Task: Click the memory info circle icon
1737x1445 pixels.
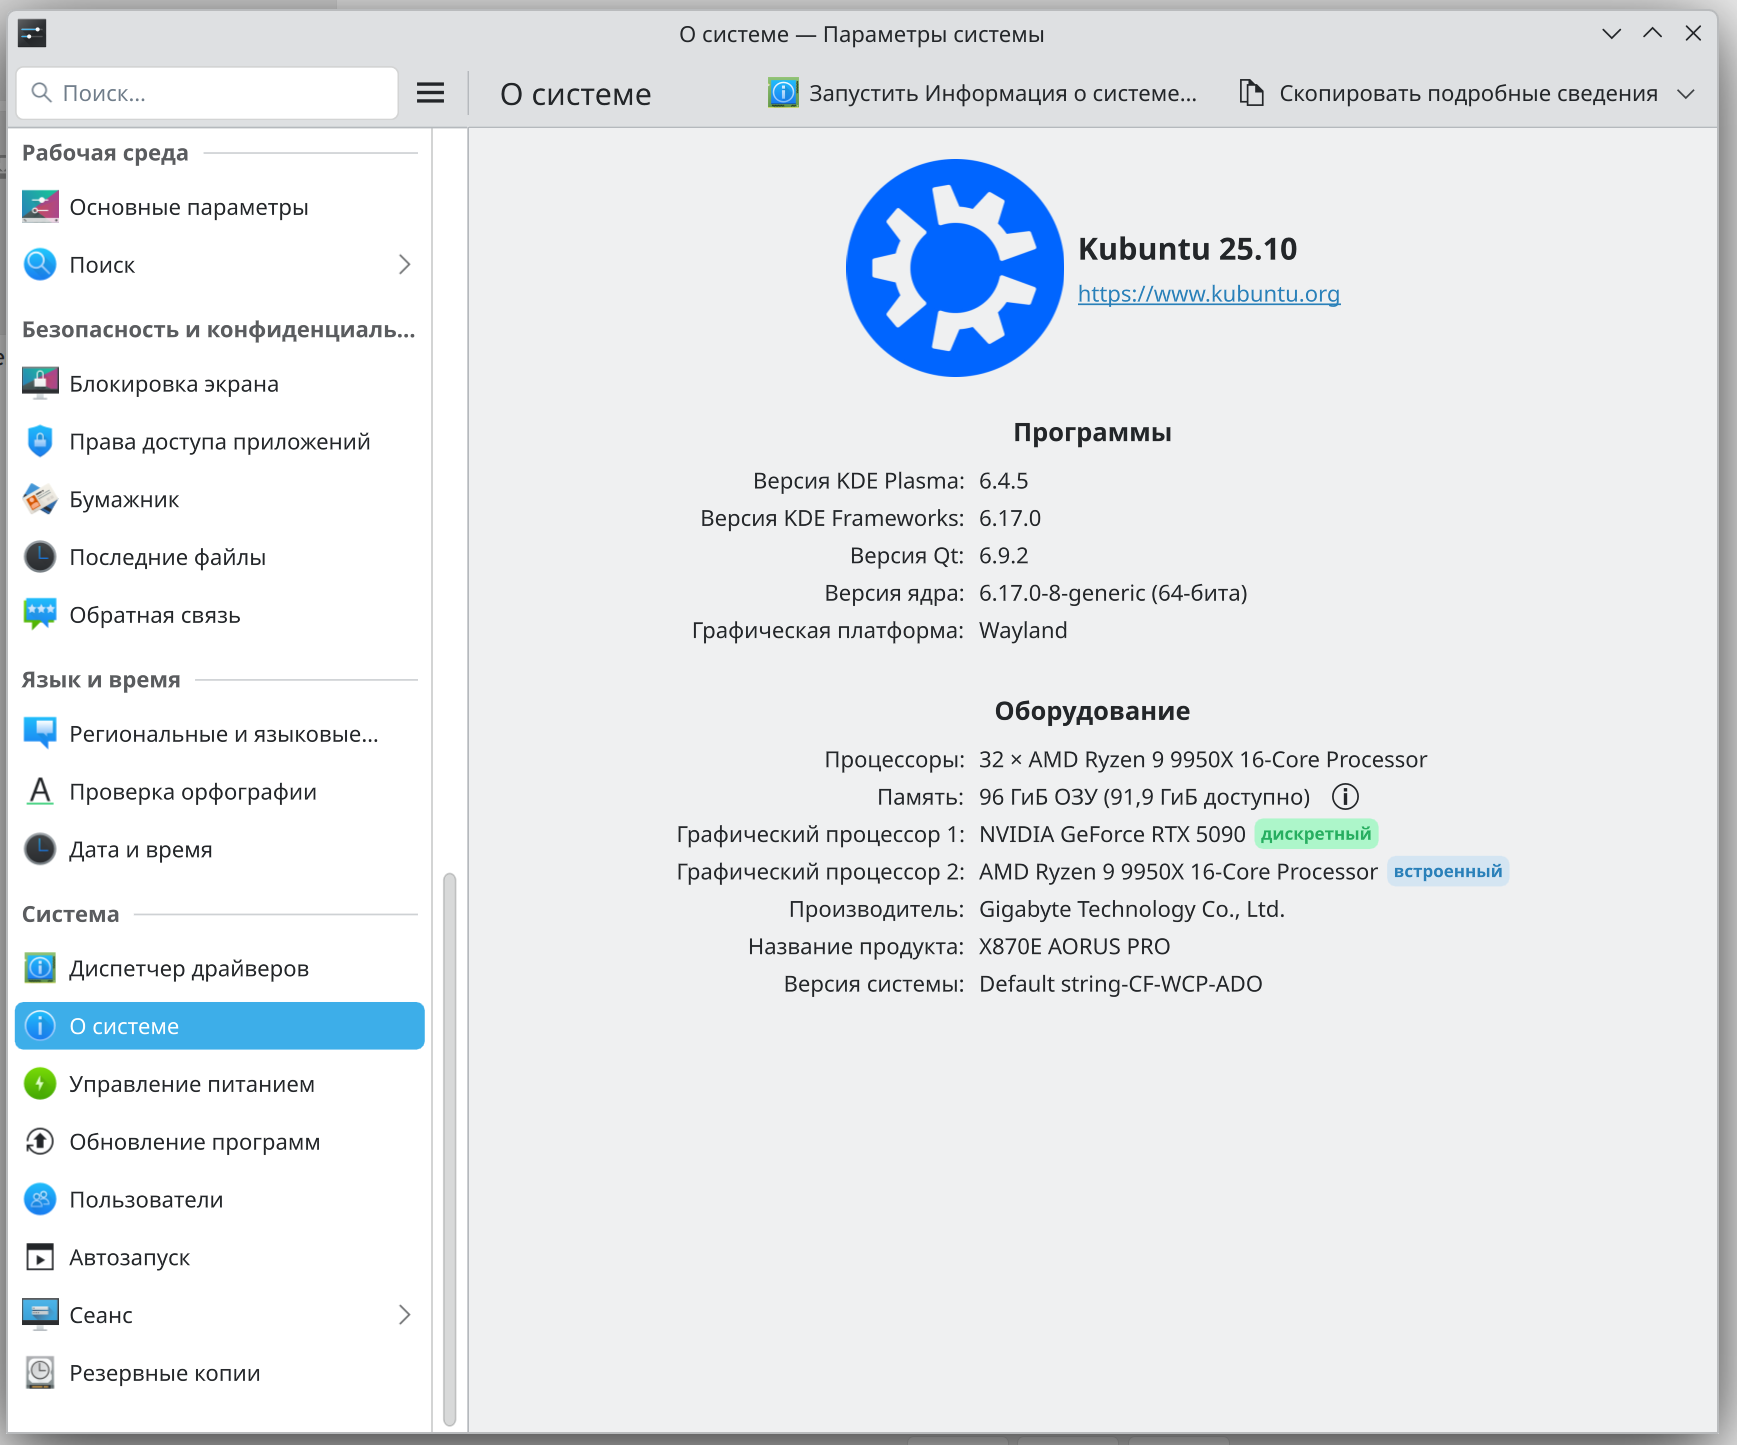Action: [x=1345, y=797]
